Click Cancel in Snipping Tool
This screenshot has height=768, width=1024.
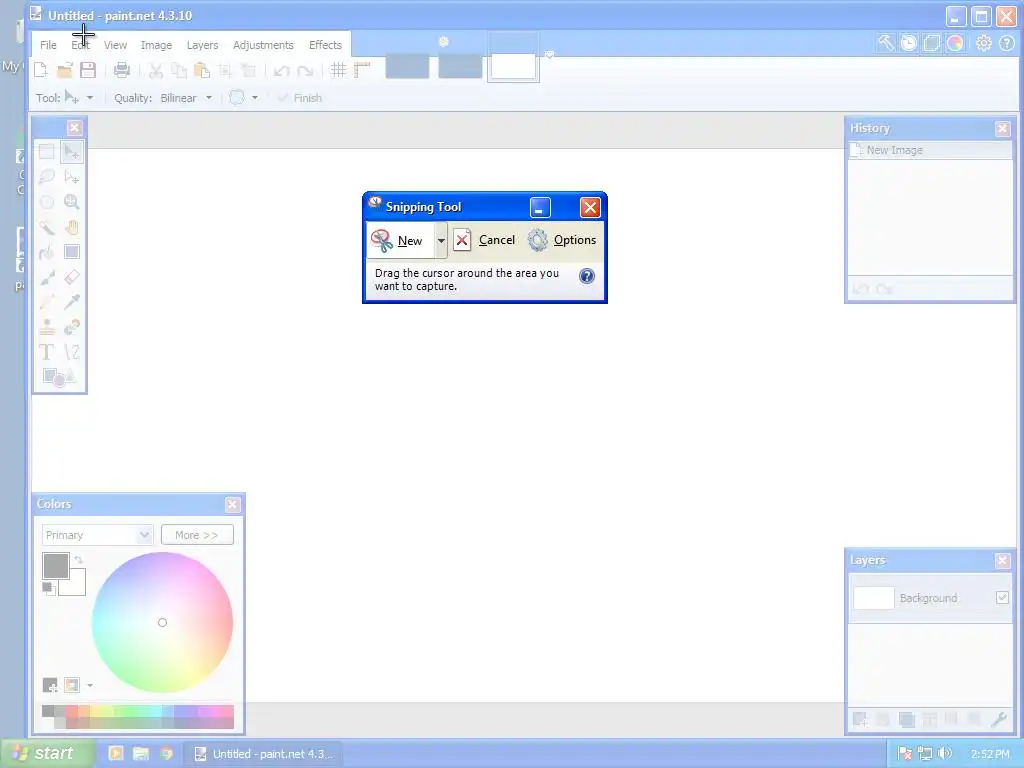pos(485,240)
